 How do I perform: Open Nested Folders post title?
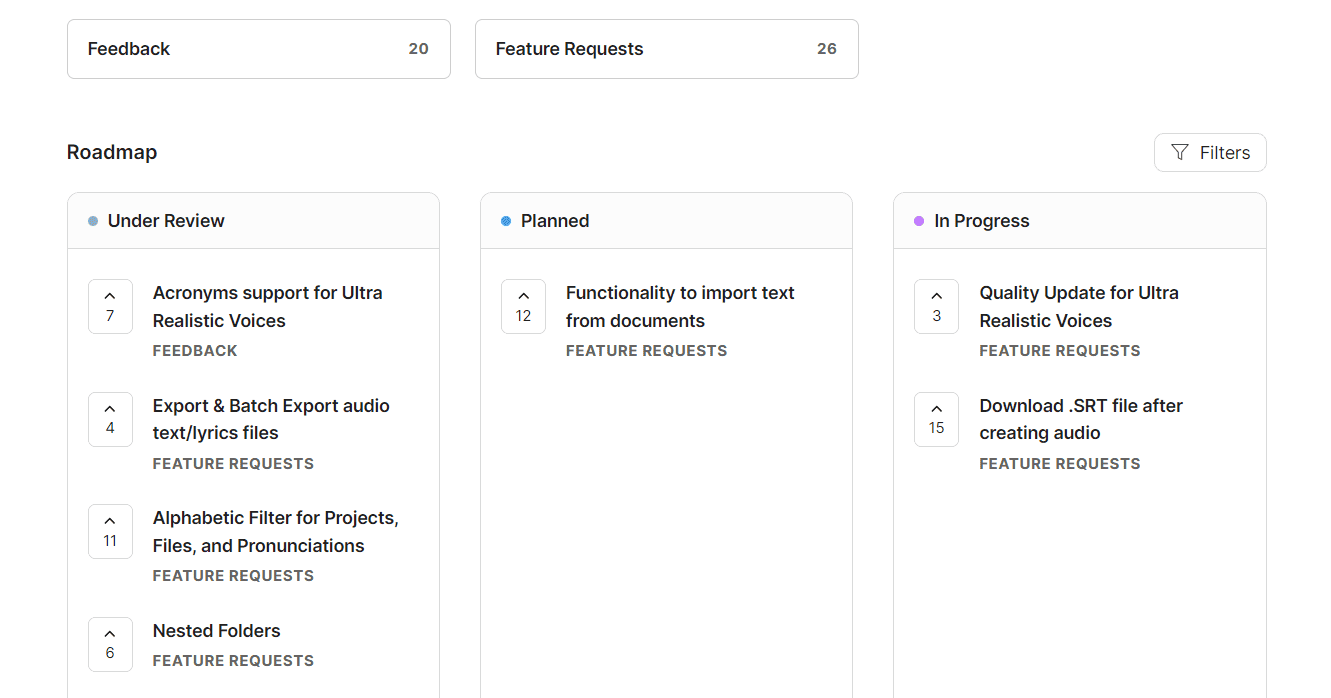tap(216, 631)
